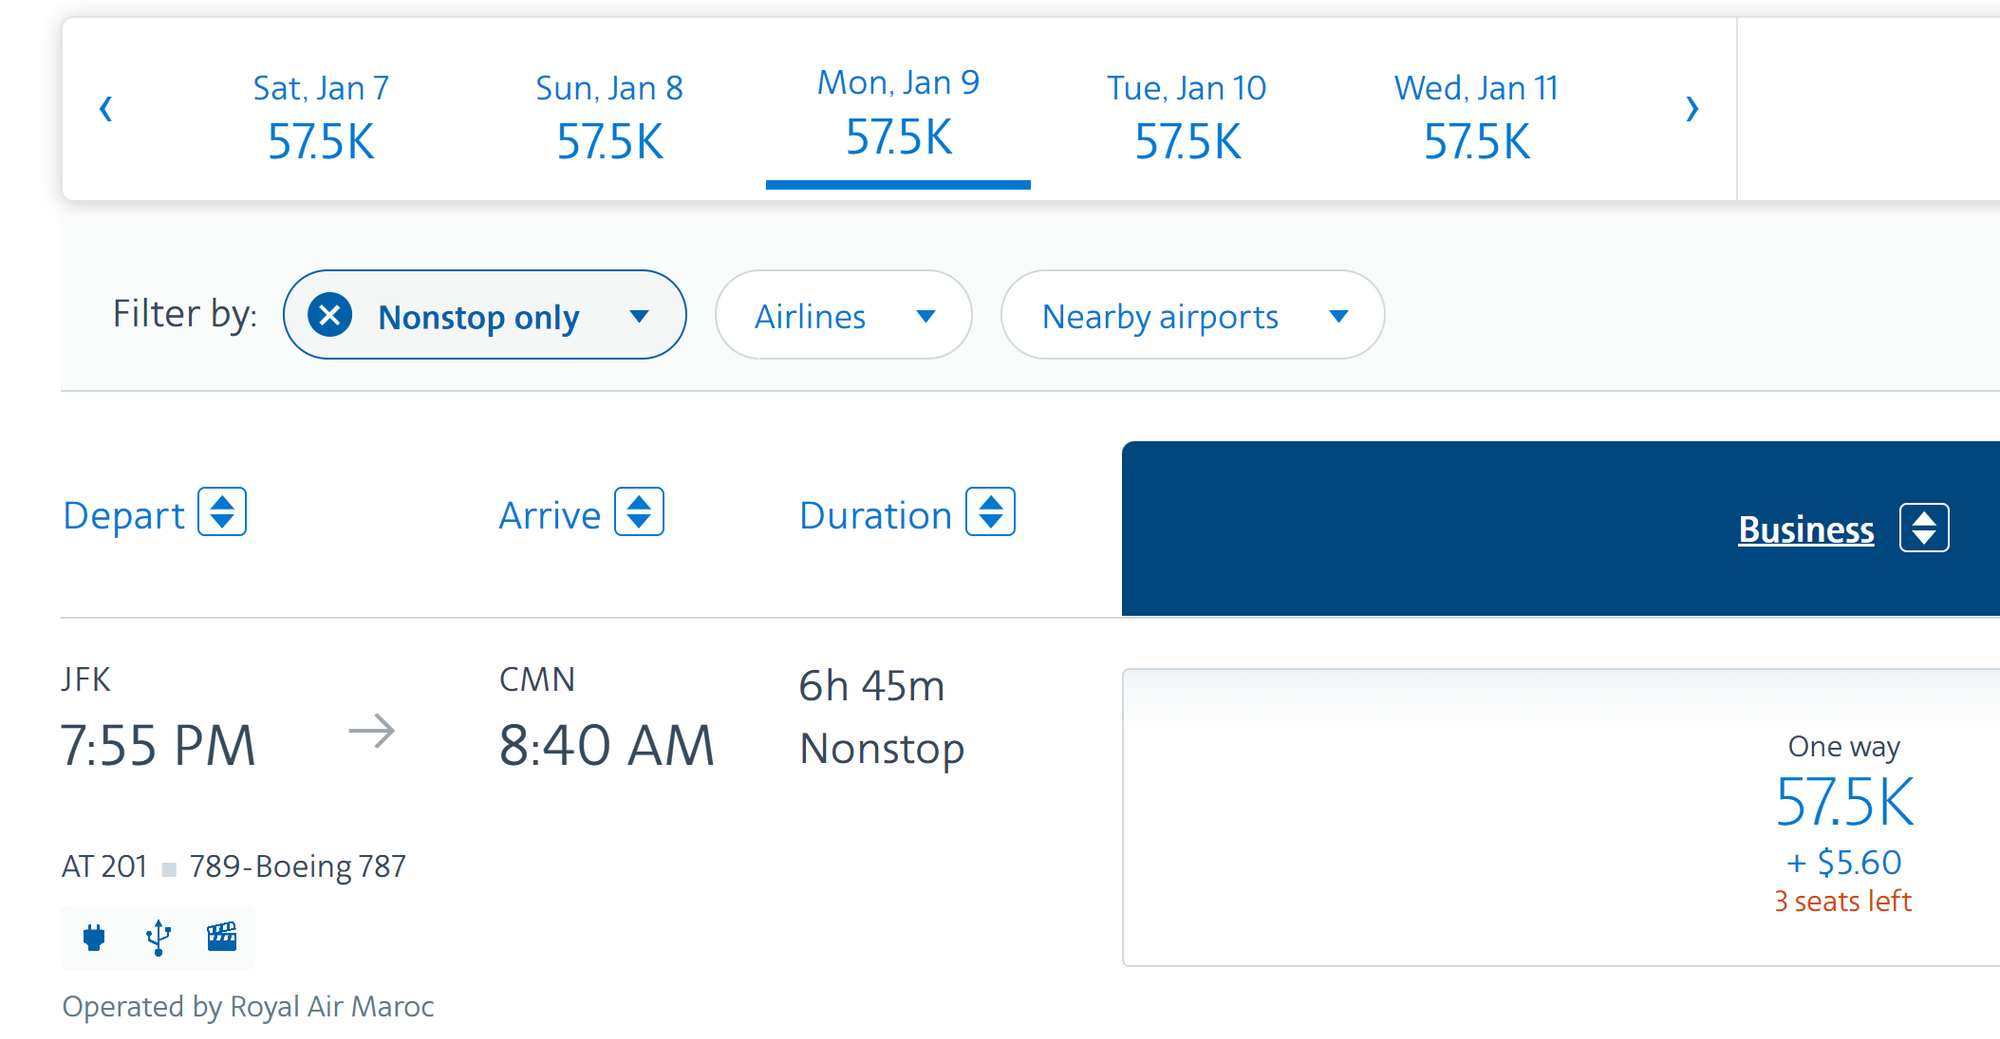
Task: Click the power outlet amenity icon
Action: coord(94,937)
